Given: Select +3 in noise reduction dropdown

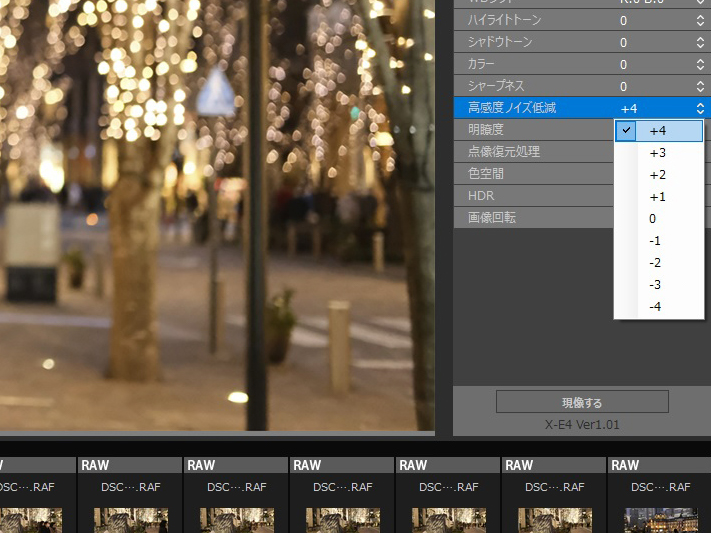Looking at the screenshot, I should click(659, 153).
